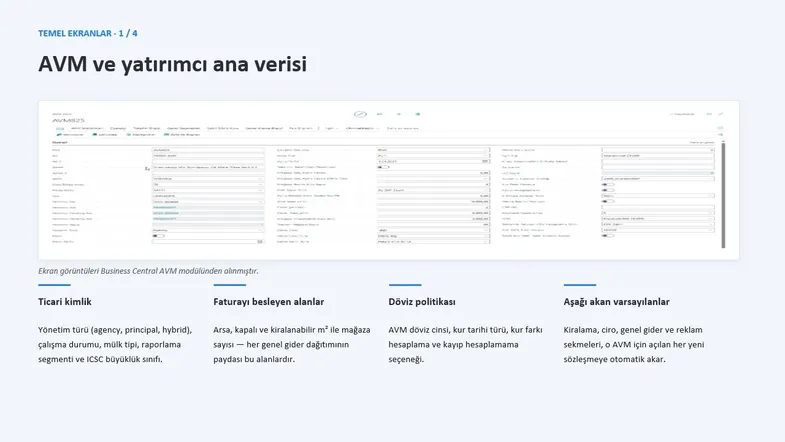Click the heading 'AVM ve yatırımcı ana verisi'
The image size is (785, 442).
click(x=172, y=64)
